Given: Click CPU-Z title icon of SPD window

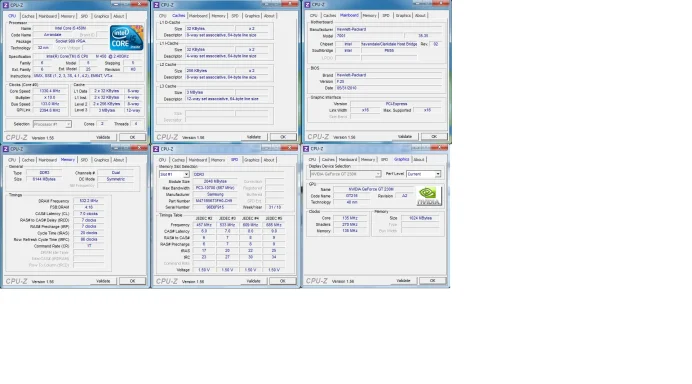Looking at the screenshot, I should pyautogui.click(x=156, y=149).
